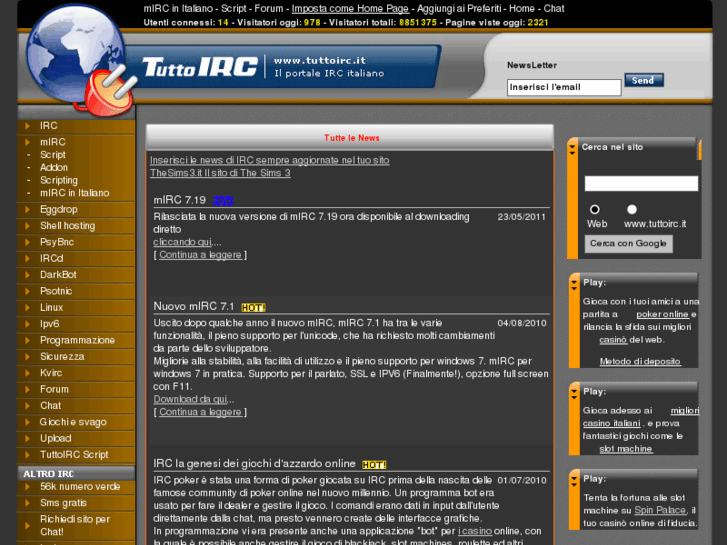This screenshot has width=727, height=545.
Task: Collapse the Cerca nel sito panel arrow
Action: [572, 150]
